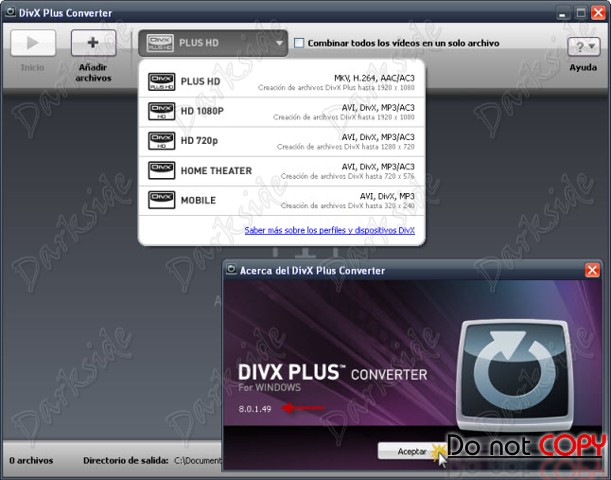
Task: Click the Creación de archivos DivX hasta 1280 x 720 text
Action: 346,147
